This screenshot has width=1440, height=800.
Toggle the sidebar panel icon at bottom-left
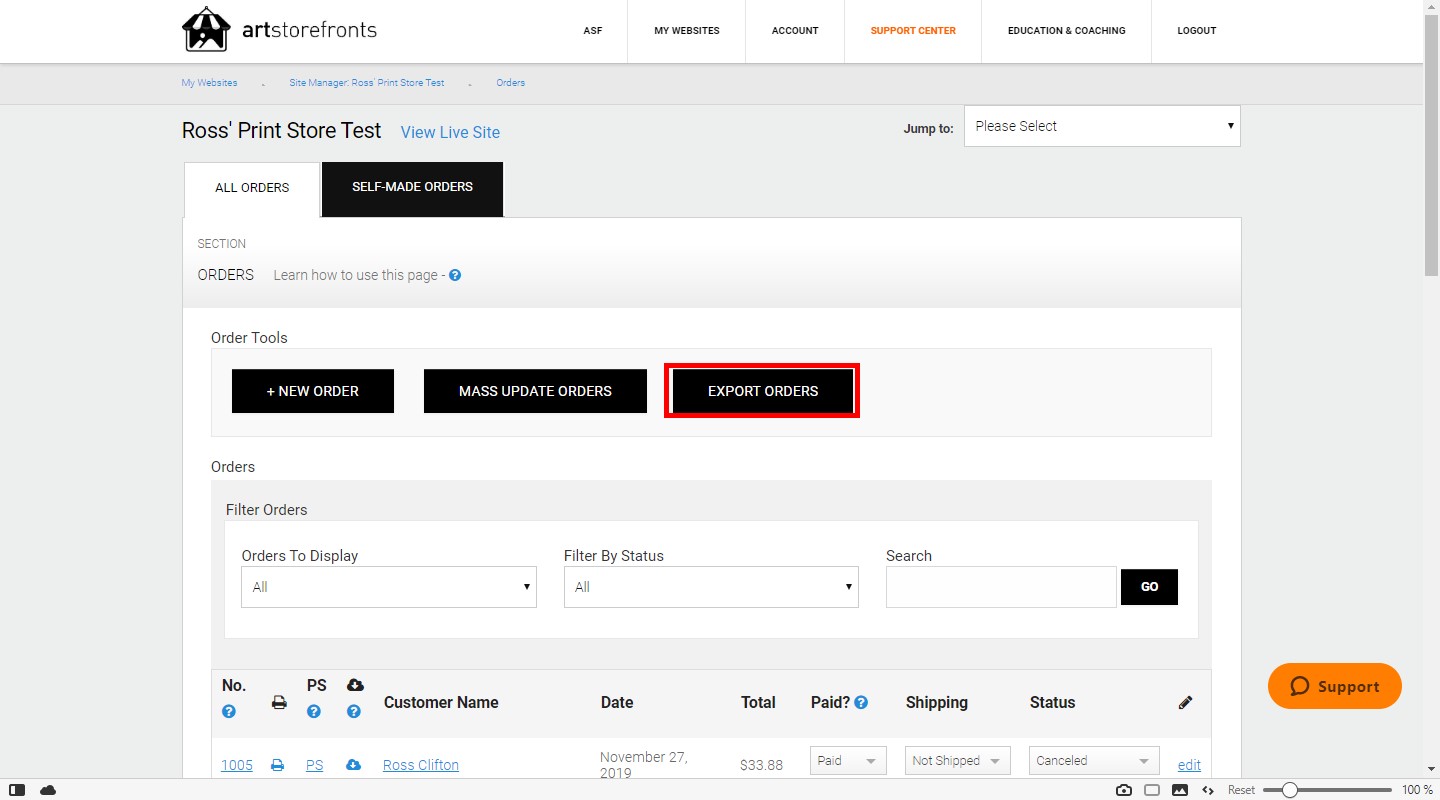pyautogui.click(x=17, y=790)
